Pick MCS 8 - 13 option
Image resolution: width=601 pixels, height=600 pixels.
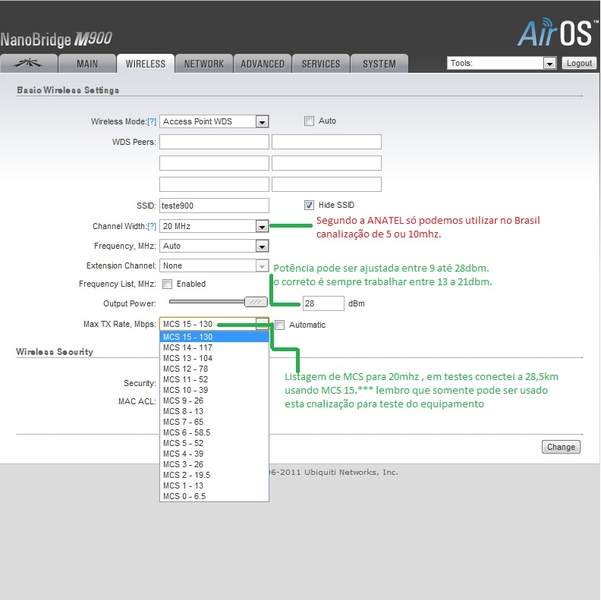(x=214, y=411)
